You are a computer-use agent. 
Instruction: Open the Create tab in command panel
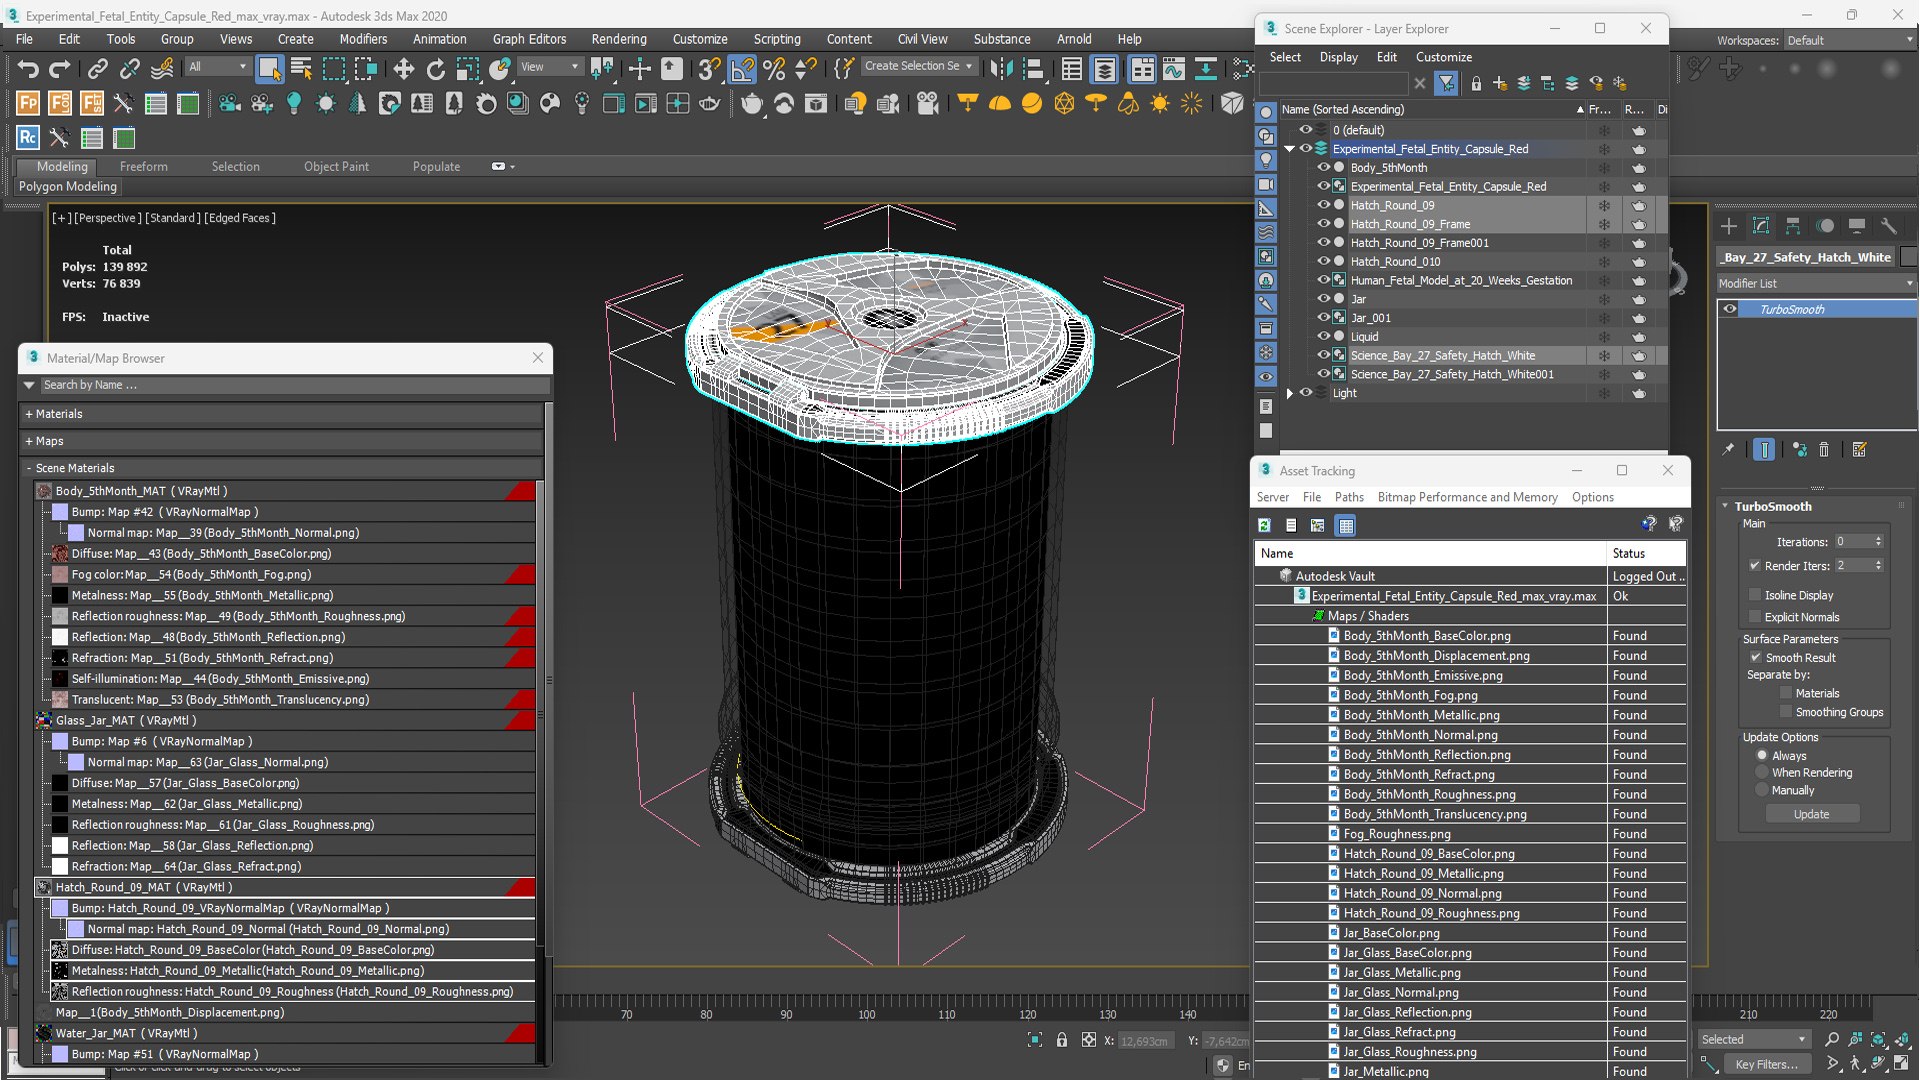pyautogui.click(x=1729, y=226)
